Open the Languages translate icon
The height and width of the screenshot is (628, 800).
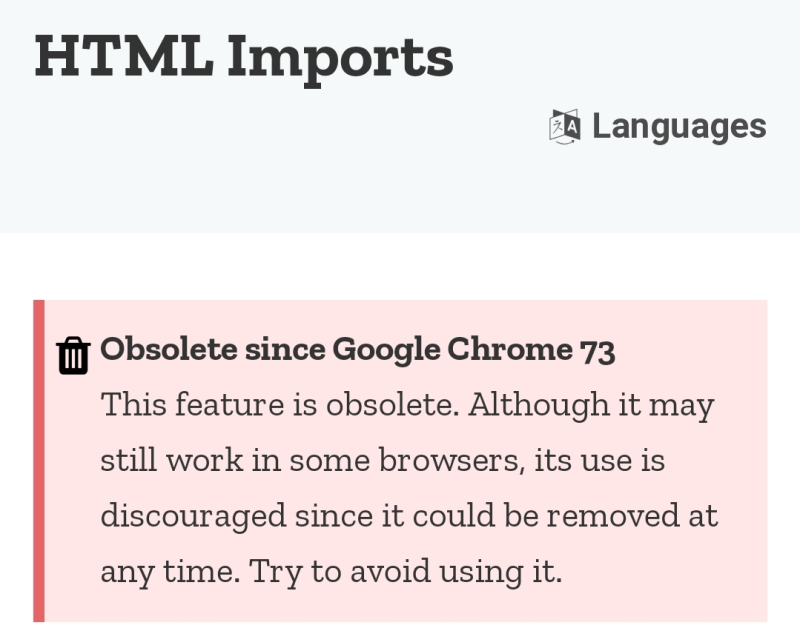pyautogui.click(x=565, y=126)
